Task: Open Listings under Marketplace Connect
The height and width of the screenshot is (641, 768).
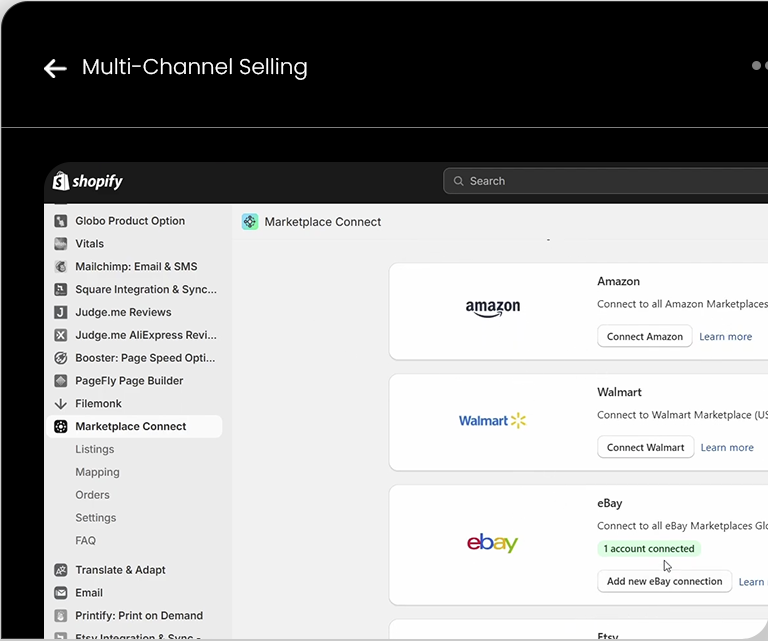Action: pos(95,450)
